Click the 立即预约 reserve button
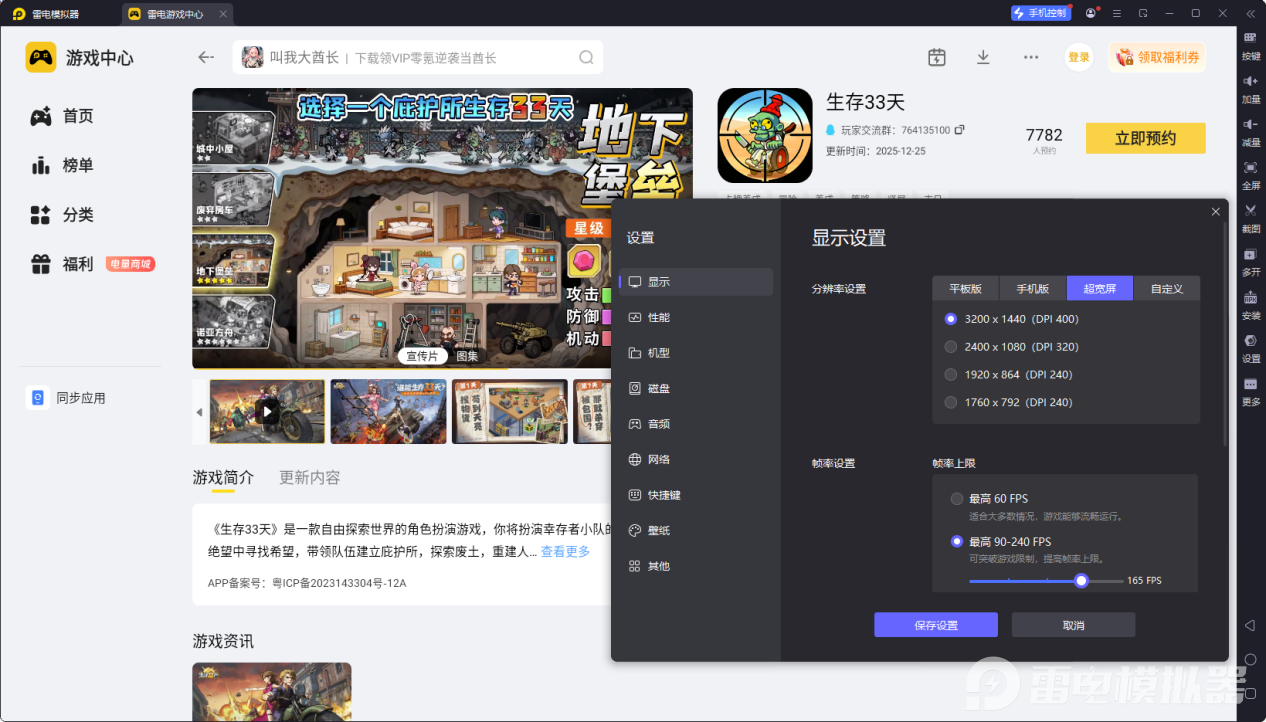Screen dimensions: 1266x722 coord(1146,138)
